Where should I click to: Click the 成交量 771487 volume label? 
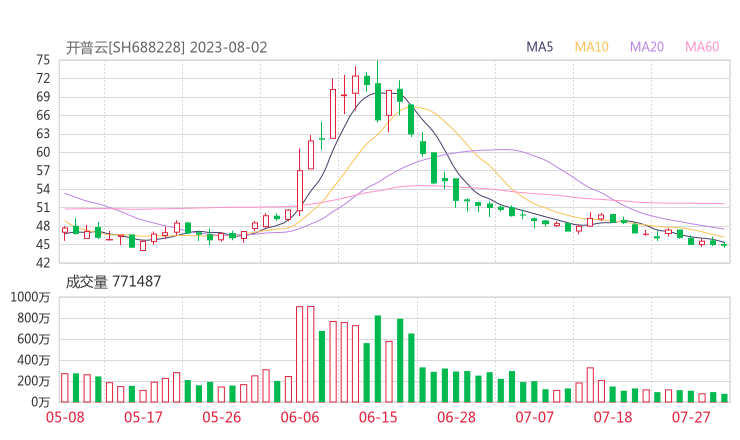click(x=113, y=282)
